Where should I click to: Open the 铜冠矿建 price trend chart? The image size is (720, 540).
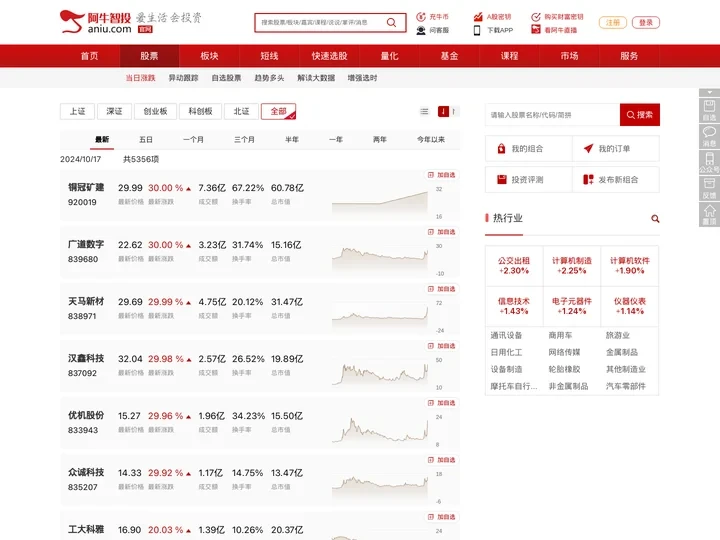coord(380,202)
